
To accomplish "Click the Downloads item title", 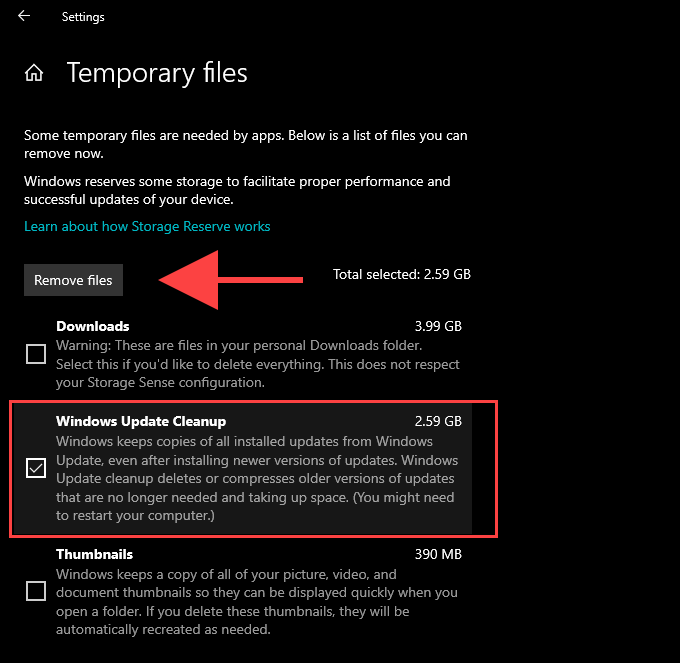I will click(x=92, y=326).
